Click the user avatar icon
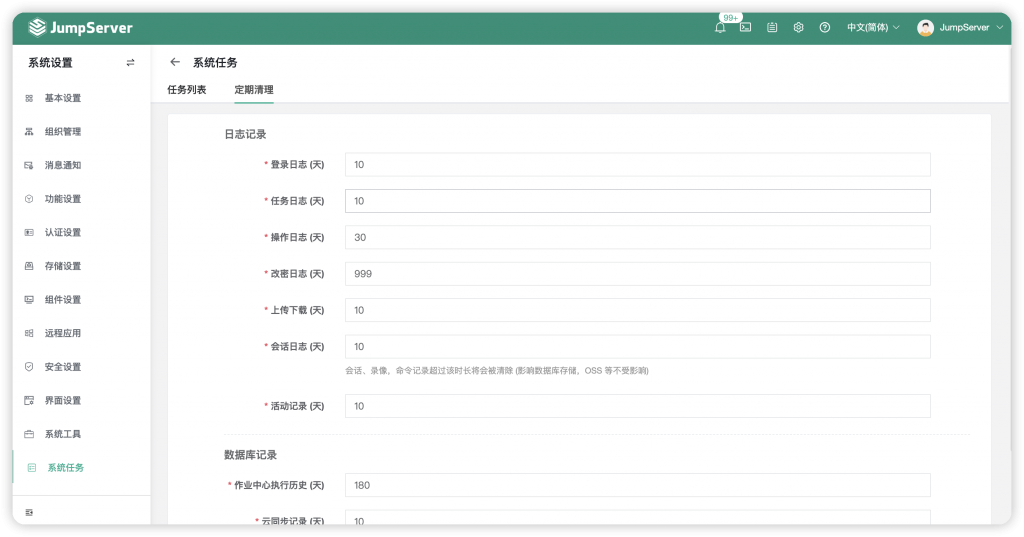This screenshot has height=537, width=1024. 925,27
